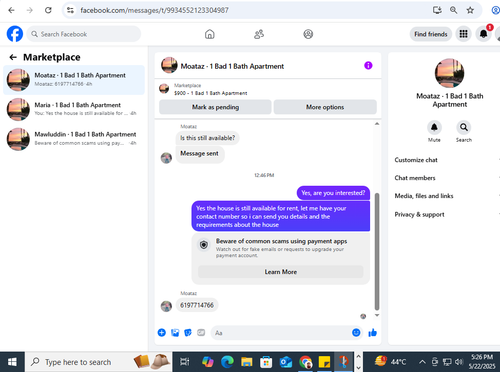Click the Facebook logo
Image resolution: width=500 pixels, height=372 pixels.
click(x=15, y=34)
